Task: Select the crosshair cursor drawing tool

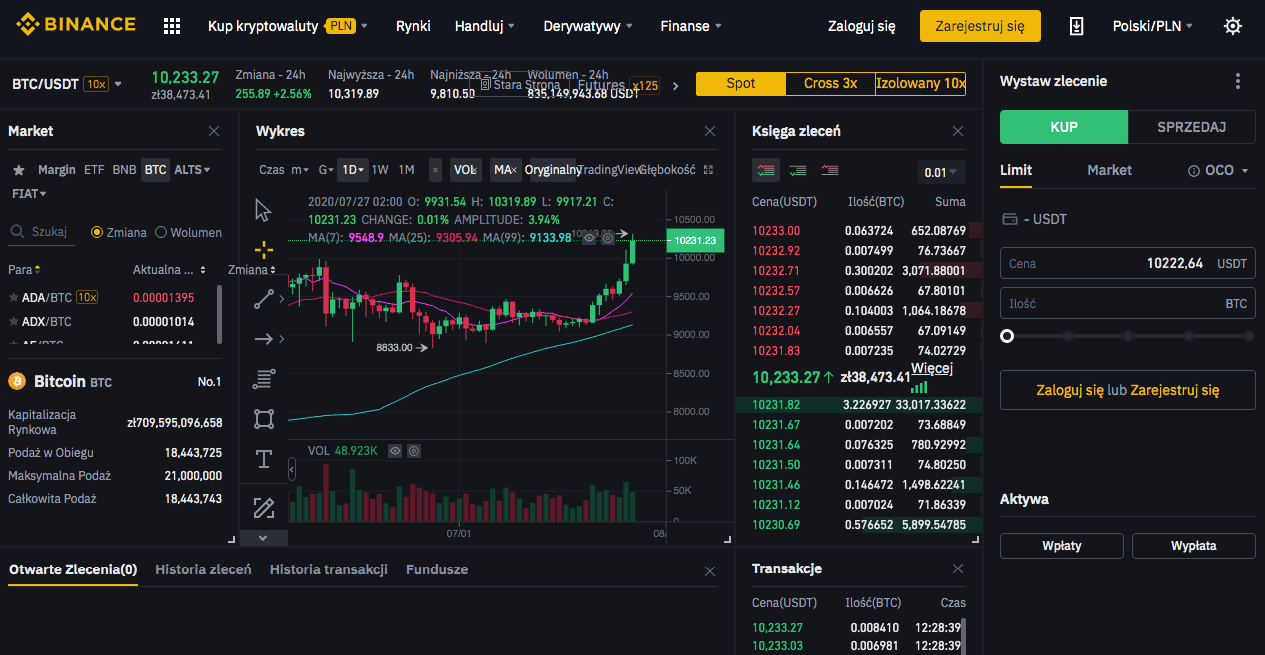Action: [263, 249]
